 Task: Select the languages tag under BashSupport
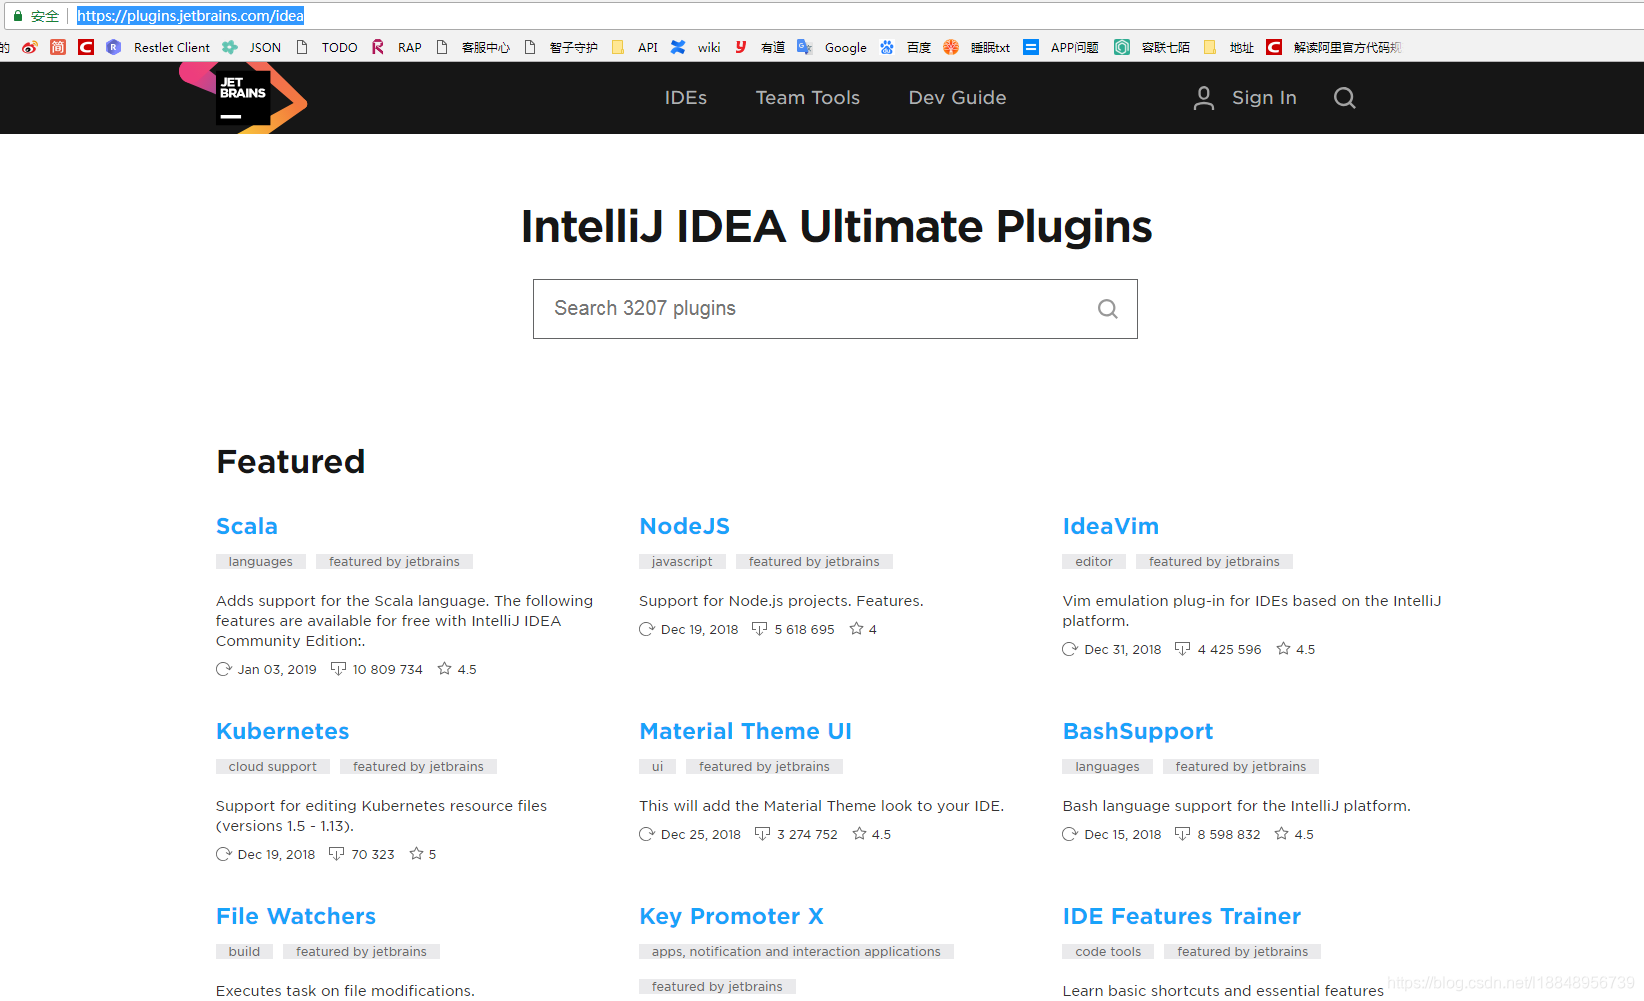point(1107,767)
